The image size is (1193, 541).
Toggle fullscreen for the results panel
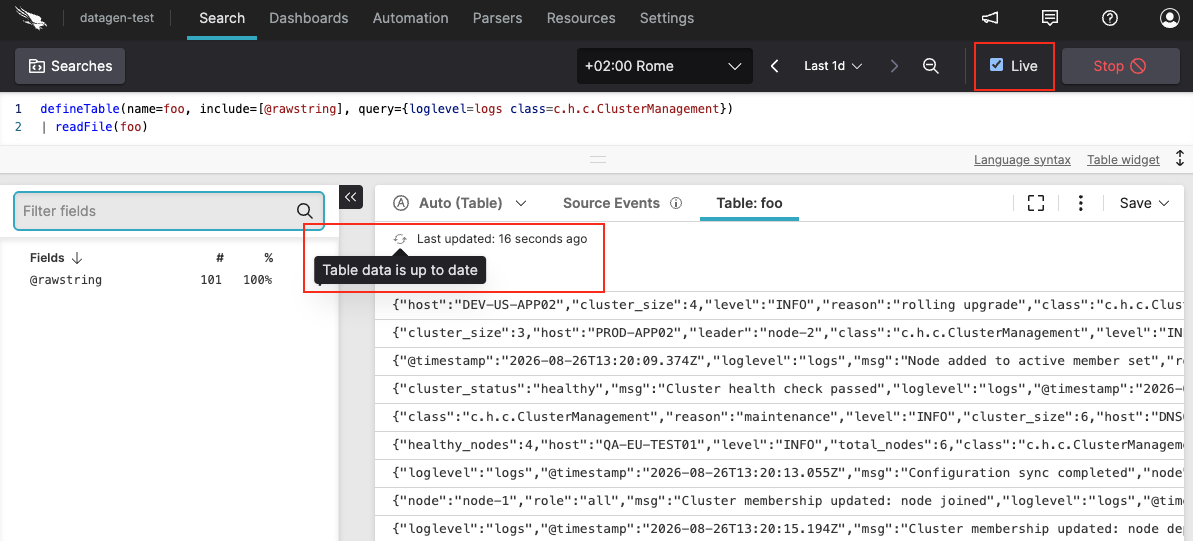1036,203
